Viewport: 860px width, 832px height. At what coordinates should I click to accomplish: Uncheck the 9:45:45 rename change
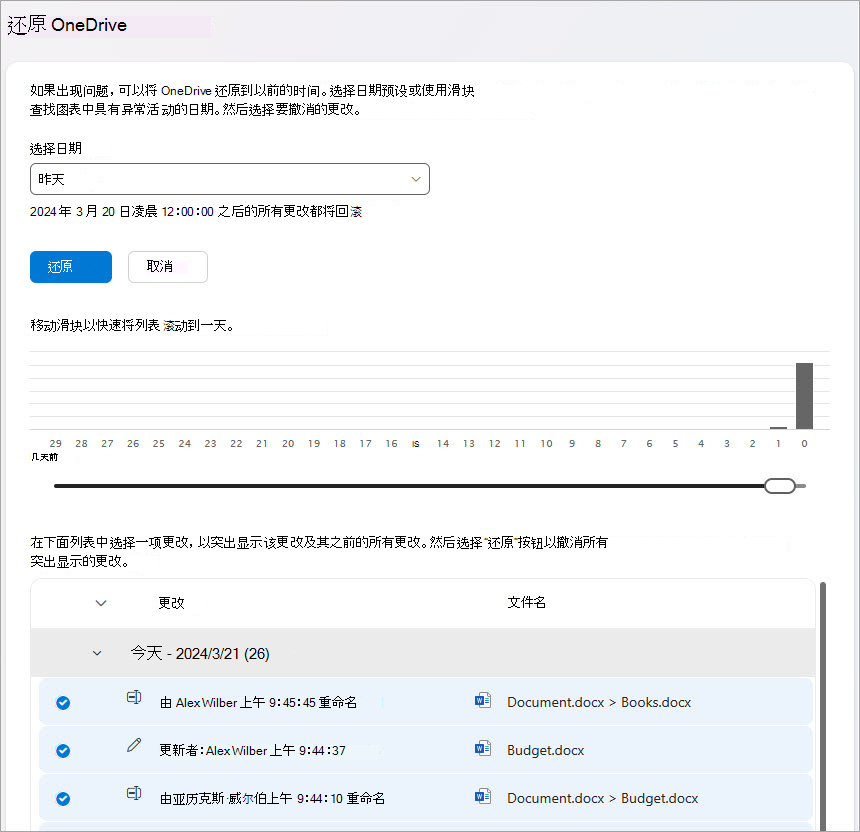63,703
